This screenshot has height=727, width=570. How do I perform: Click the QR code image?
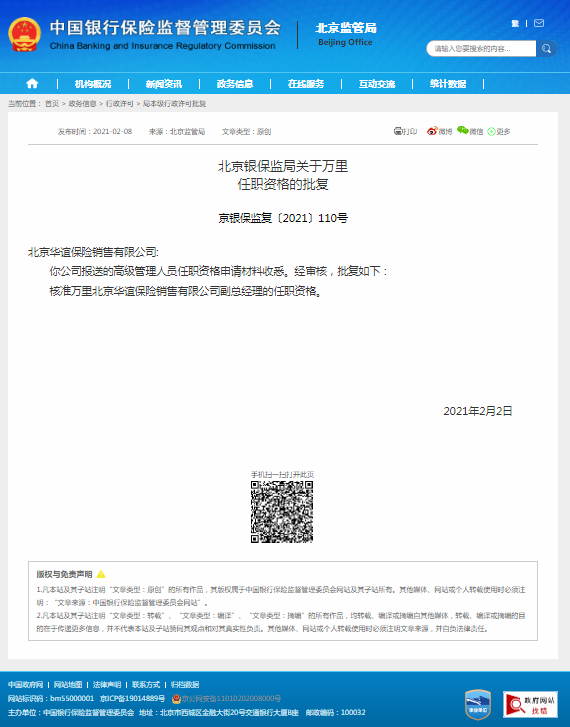click(x=282, y=512)
